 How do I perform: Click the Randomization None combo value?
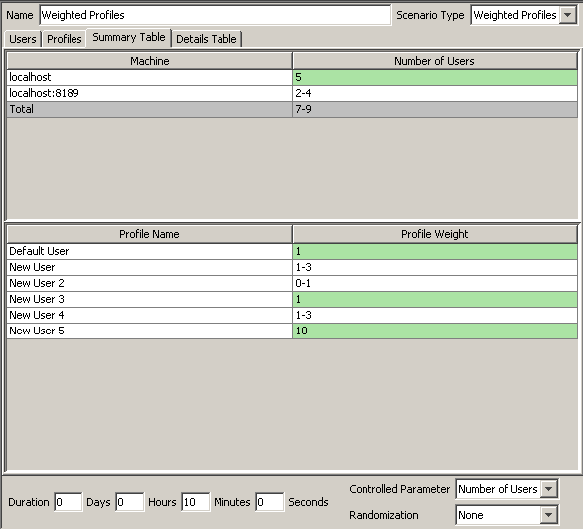(498, 515)
